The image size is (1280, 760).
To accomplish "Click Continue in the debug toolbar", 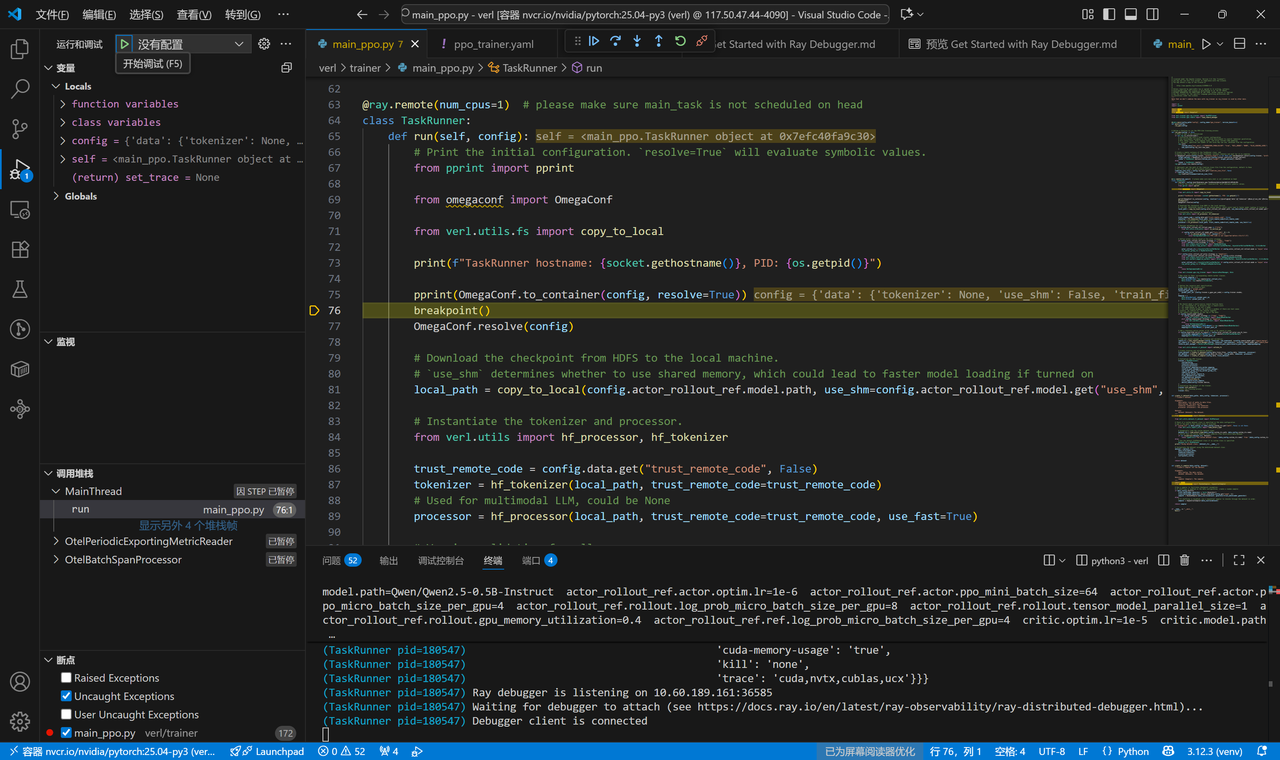I will 594,42.
